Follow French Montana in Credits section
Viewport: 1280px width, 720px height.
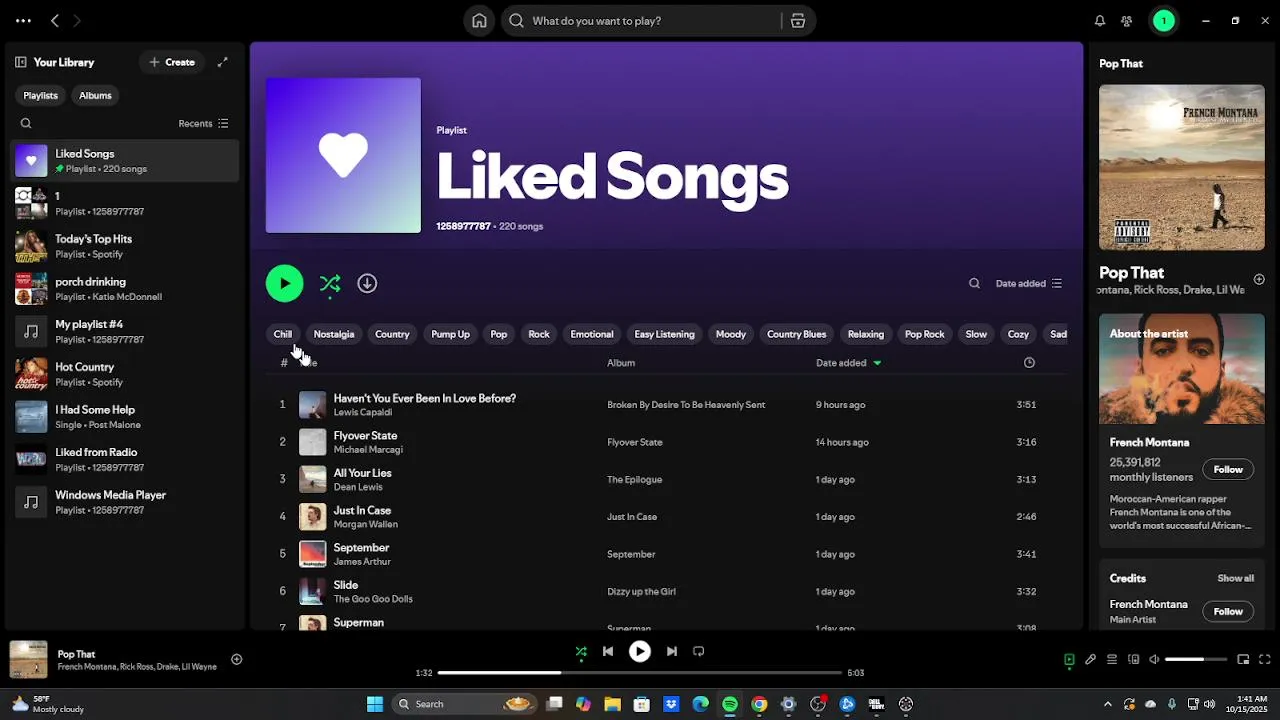pos(1228,612)
